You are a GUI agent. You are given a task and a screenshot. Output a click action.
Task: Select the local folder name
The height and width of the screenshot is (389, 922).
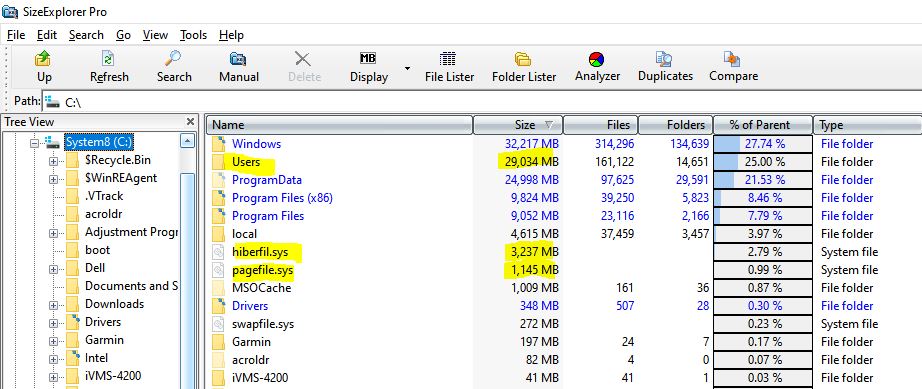click(244, 234)
